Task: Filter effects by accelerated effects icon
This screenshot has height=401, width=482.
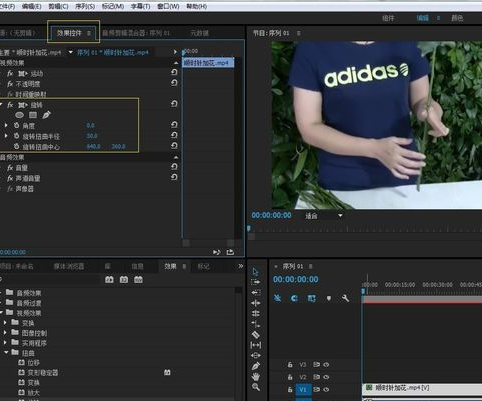Action: click(x=109, y=279)
